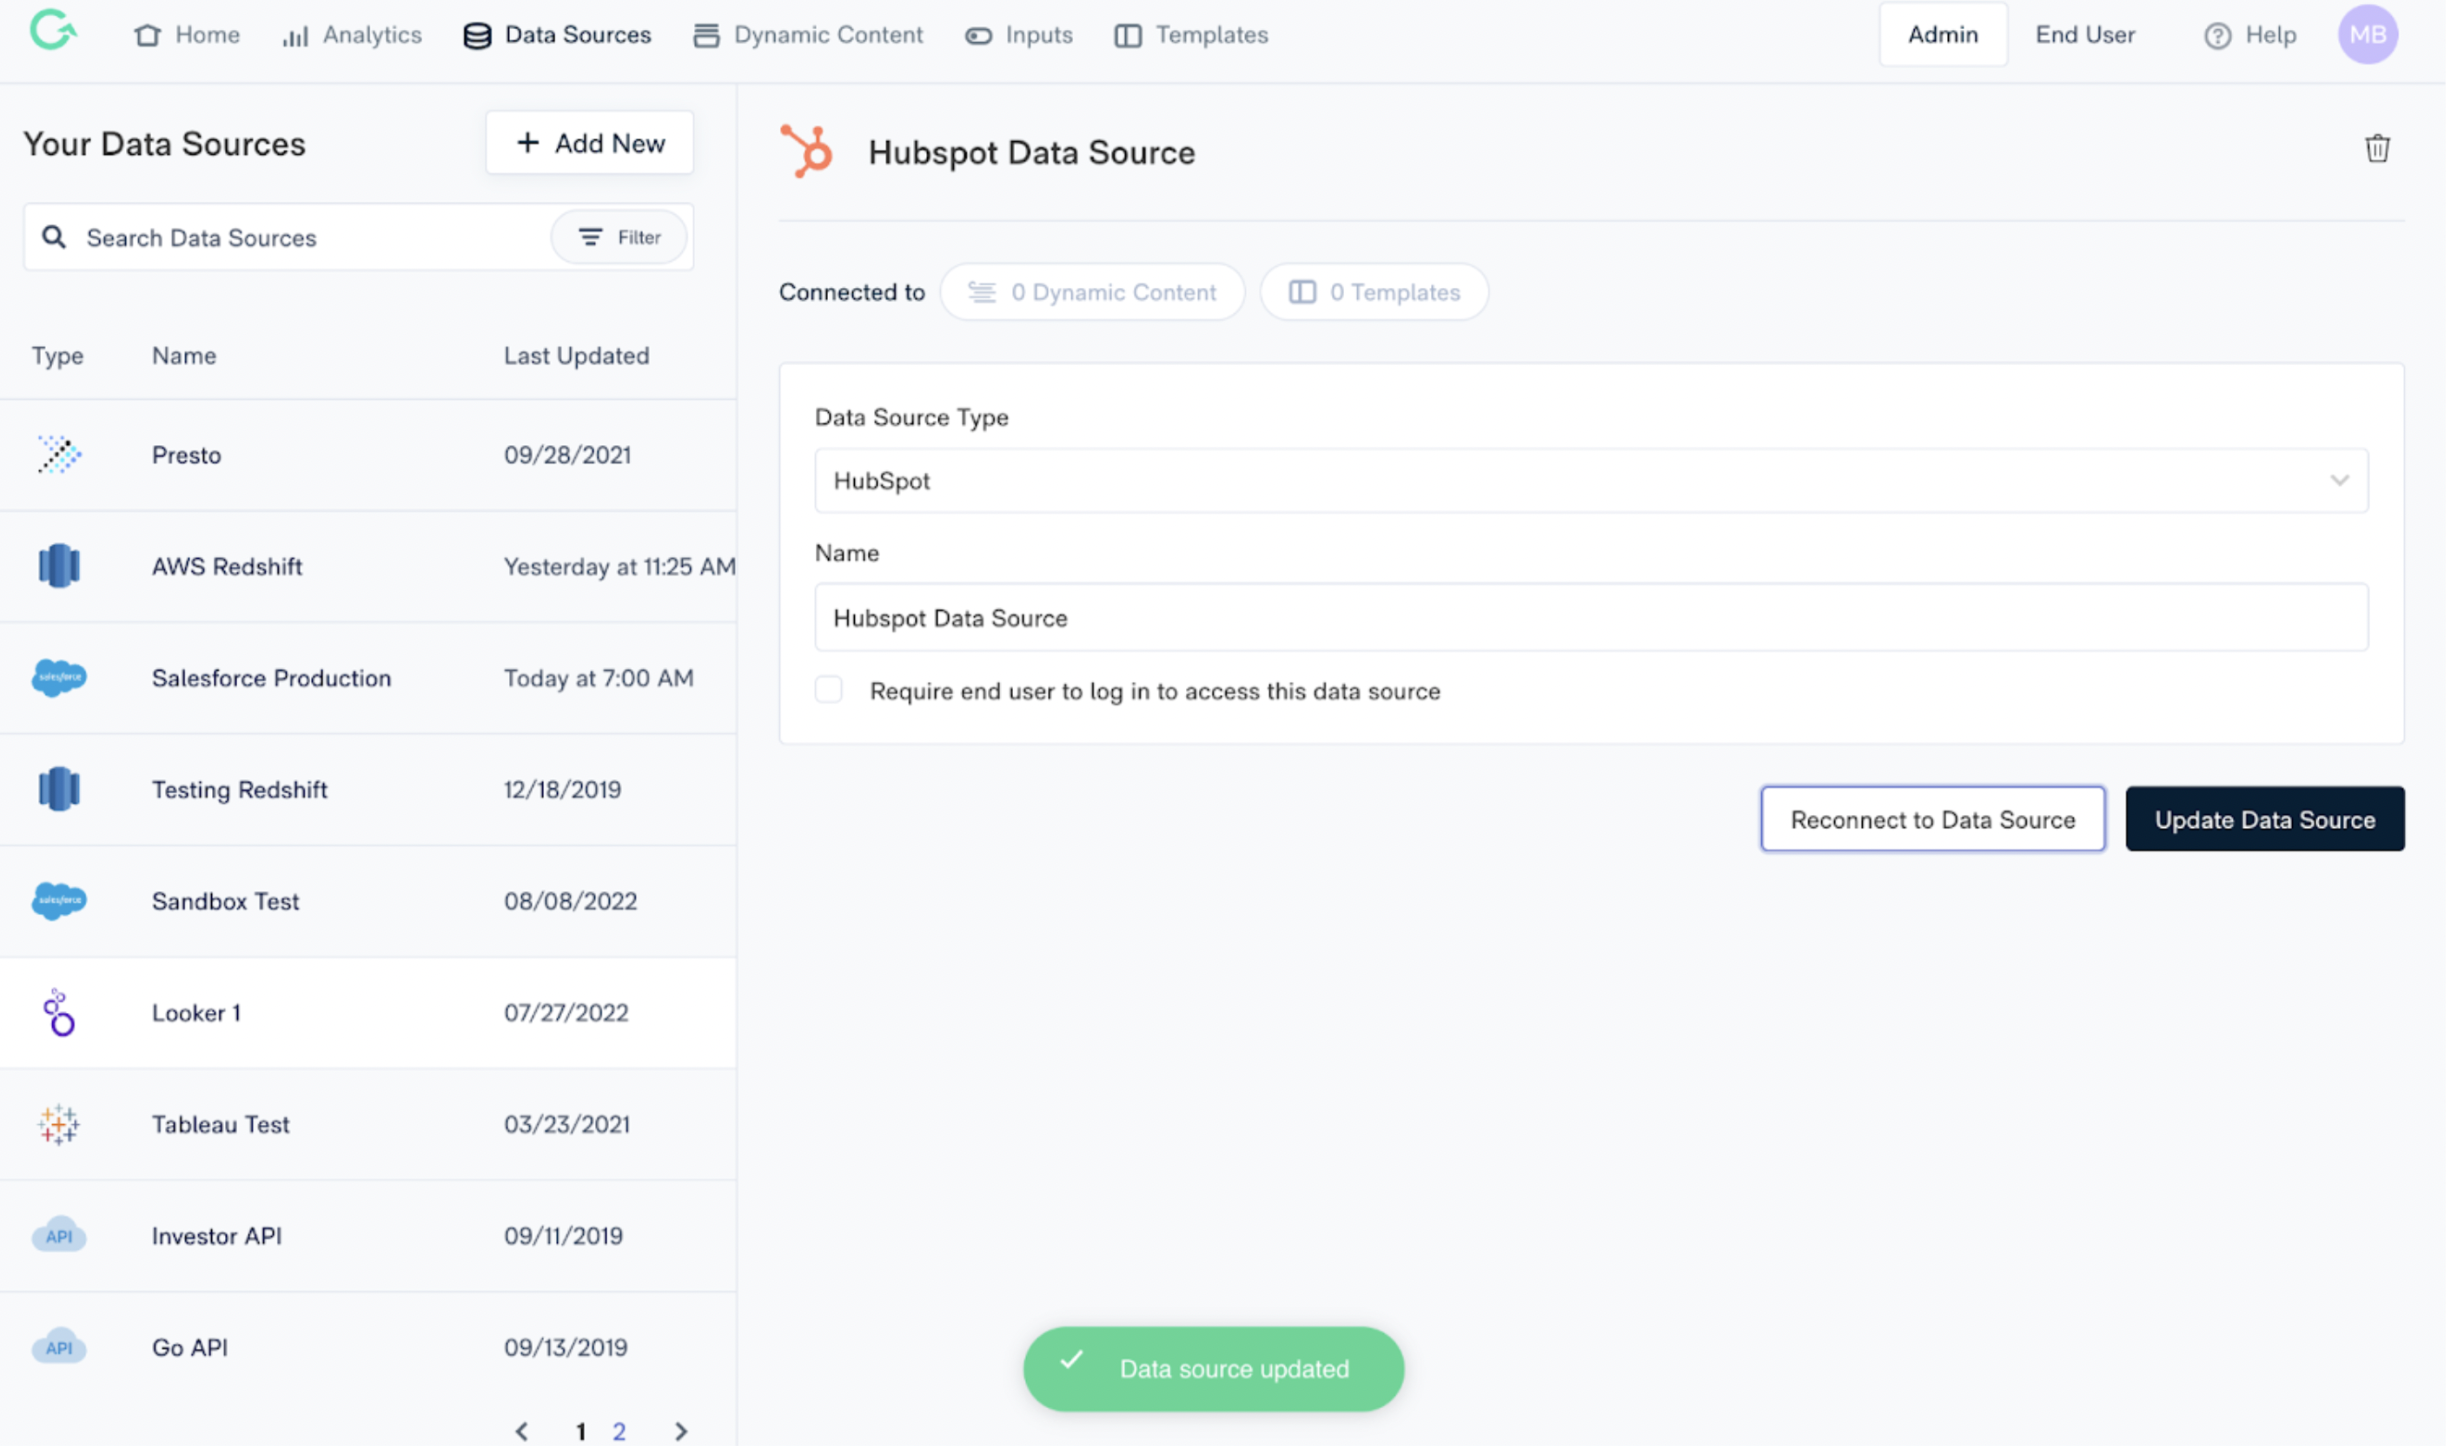Image resolution: width=2446 pixels, height=1446 pixels.
Task: Open Data Source Type HubSpot dropdown
Action: [x=1591, y=480]
